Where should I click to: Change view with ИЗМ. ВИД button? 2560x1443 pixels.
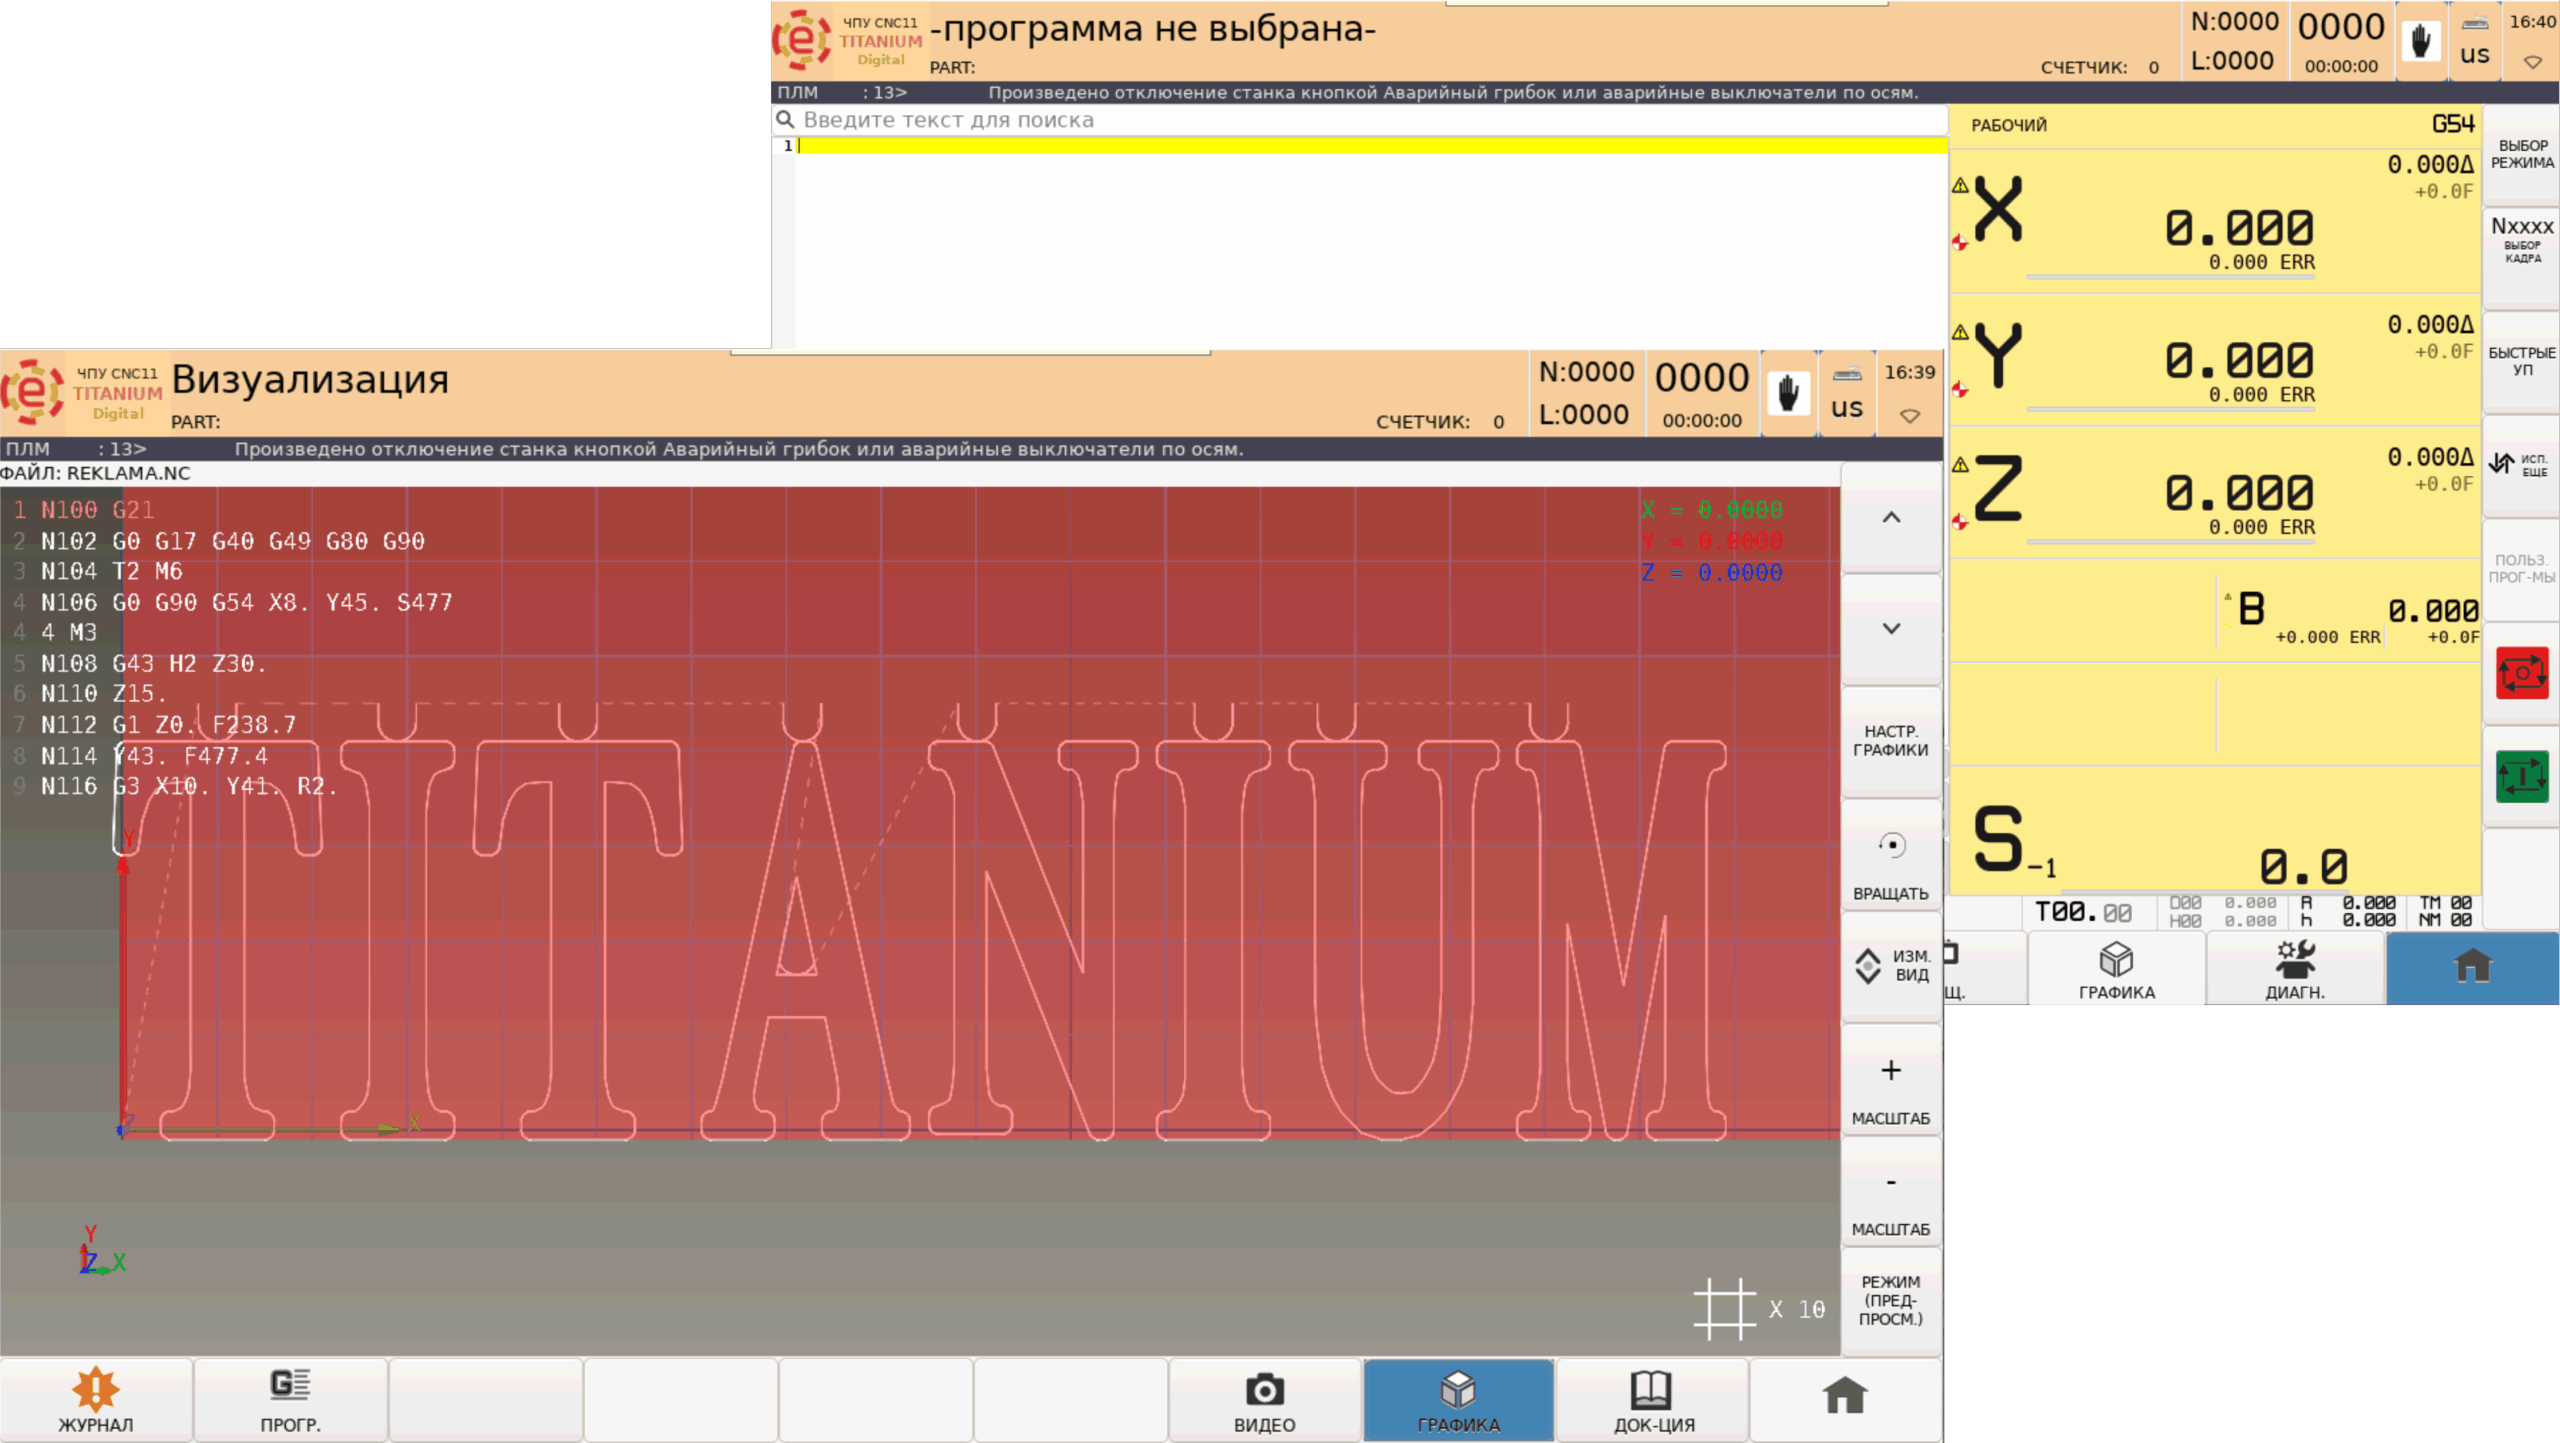click(1891, 966)
